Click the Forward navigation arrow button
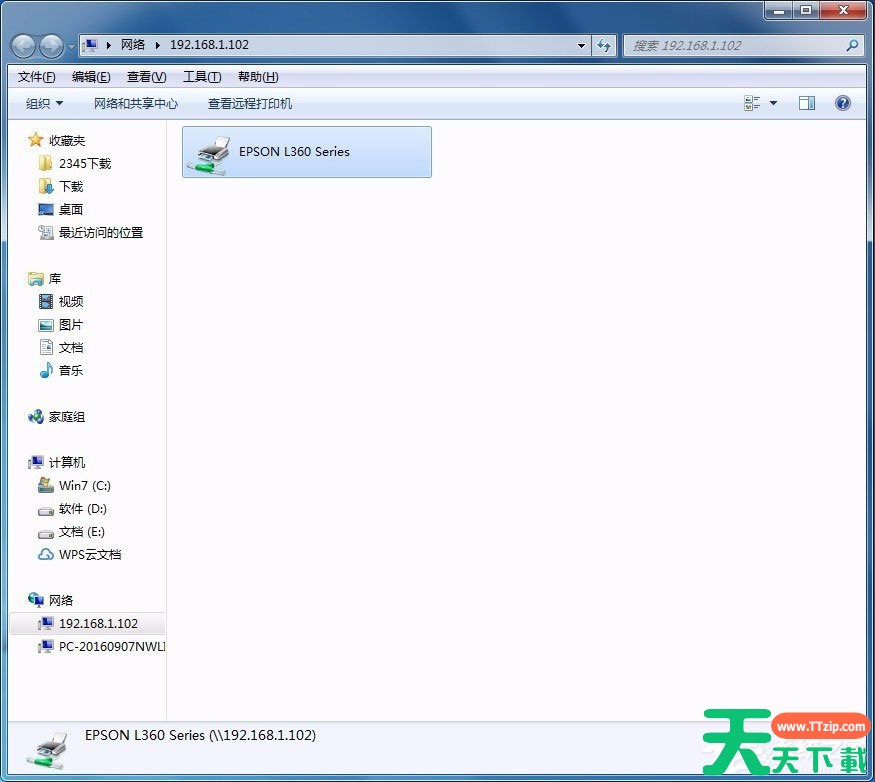The image size is (875, 782). (x=51, y=45)
